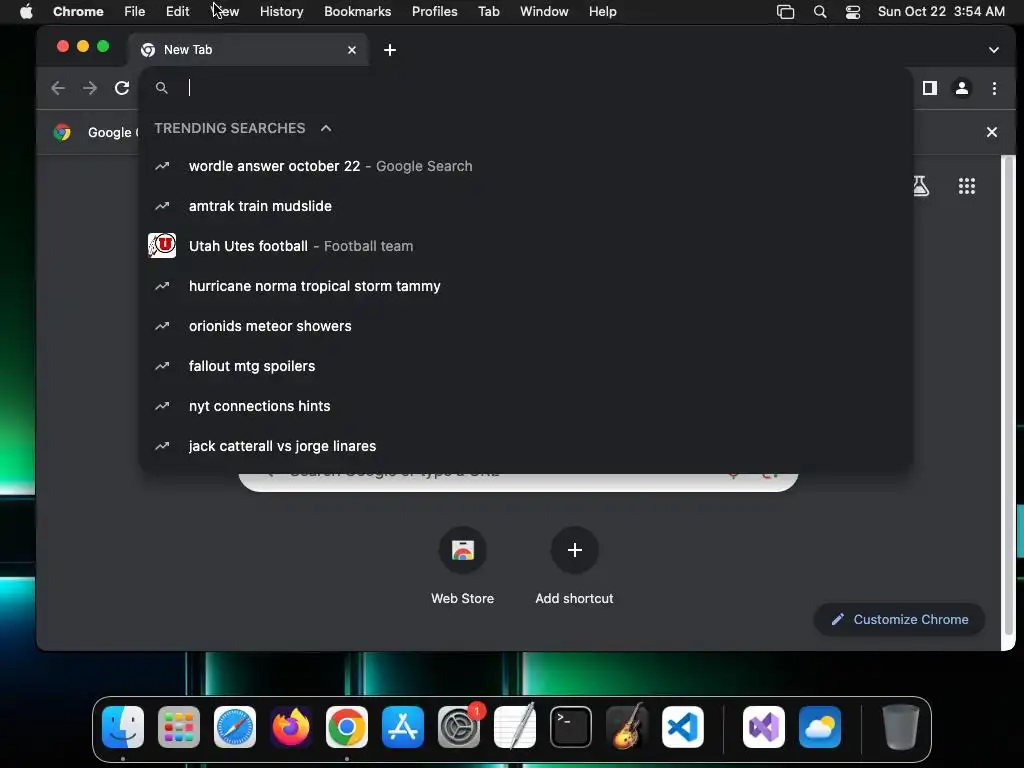Open the Search Labs flask icon
The width and height of the screenshot is (1024, 768).
(x=921, y=186)
